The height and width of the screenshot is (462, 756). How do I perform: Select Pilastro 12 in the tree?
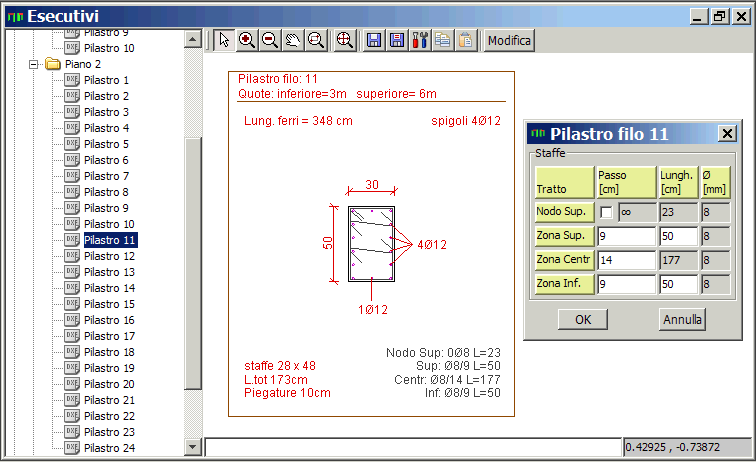109,256
